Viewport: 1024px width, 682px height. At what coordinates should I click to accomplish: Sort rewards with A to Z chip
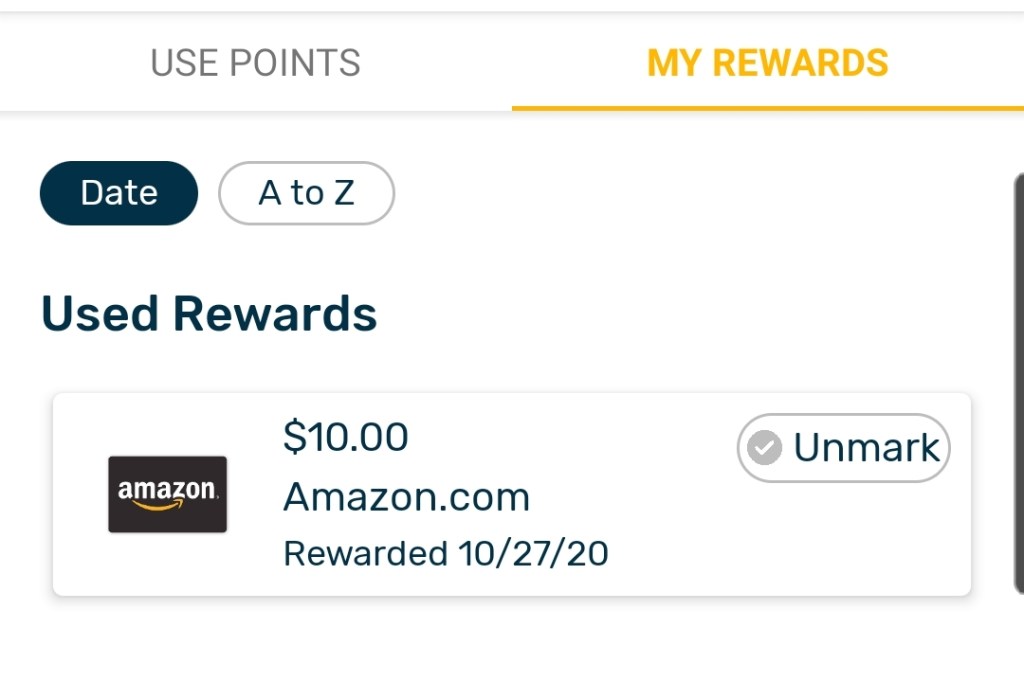tap(306, 193)
